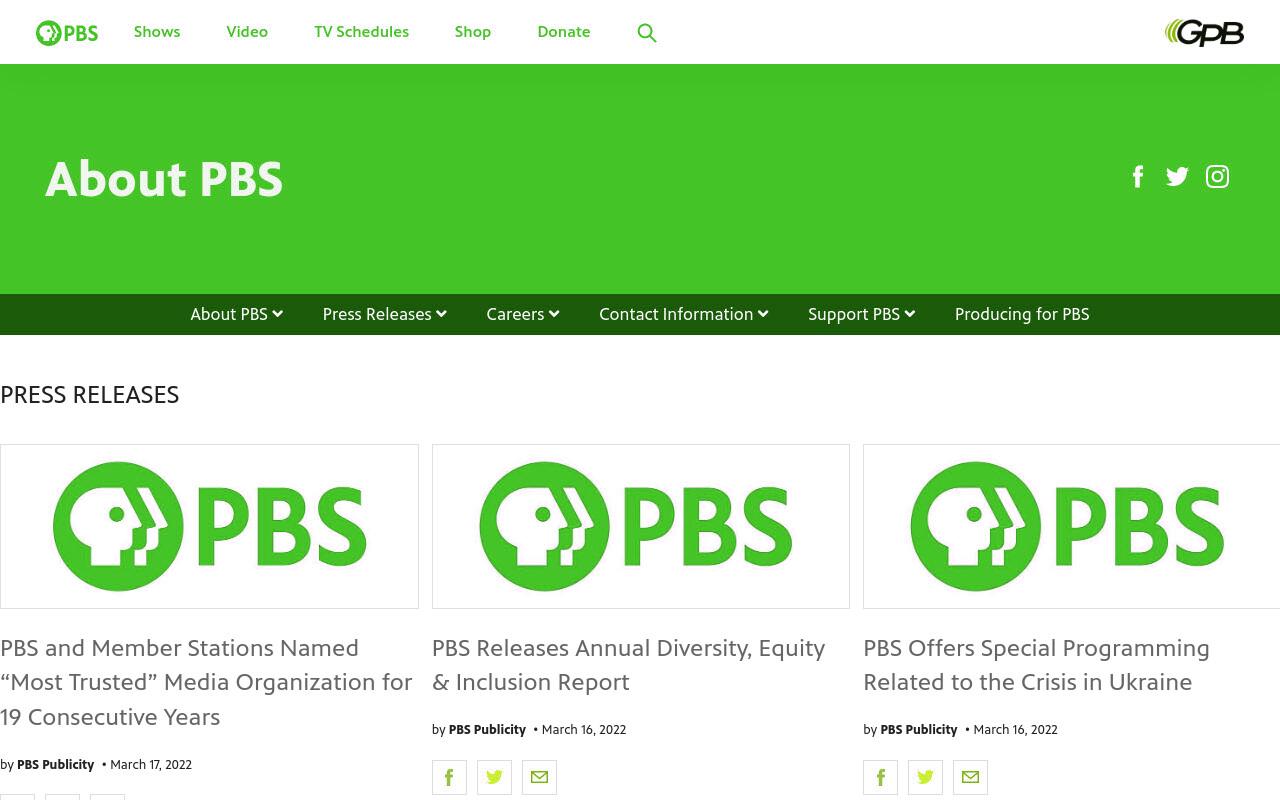Open Donate in top navigation
Viewport: 1280px width, 800px height.
coord(564,32)
